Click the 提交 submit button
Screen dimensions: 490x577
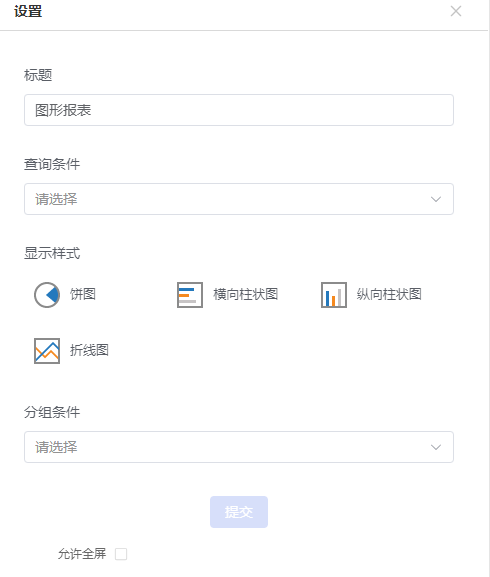click(239, 512)
